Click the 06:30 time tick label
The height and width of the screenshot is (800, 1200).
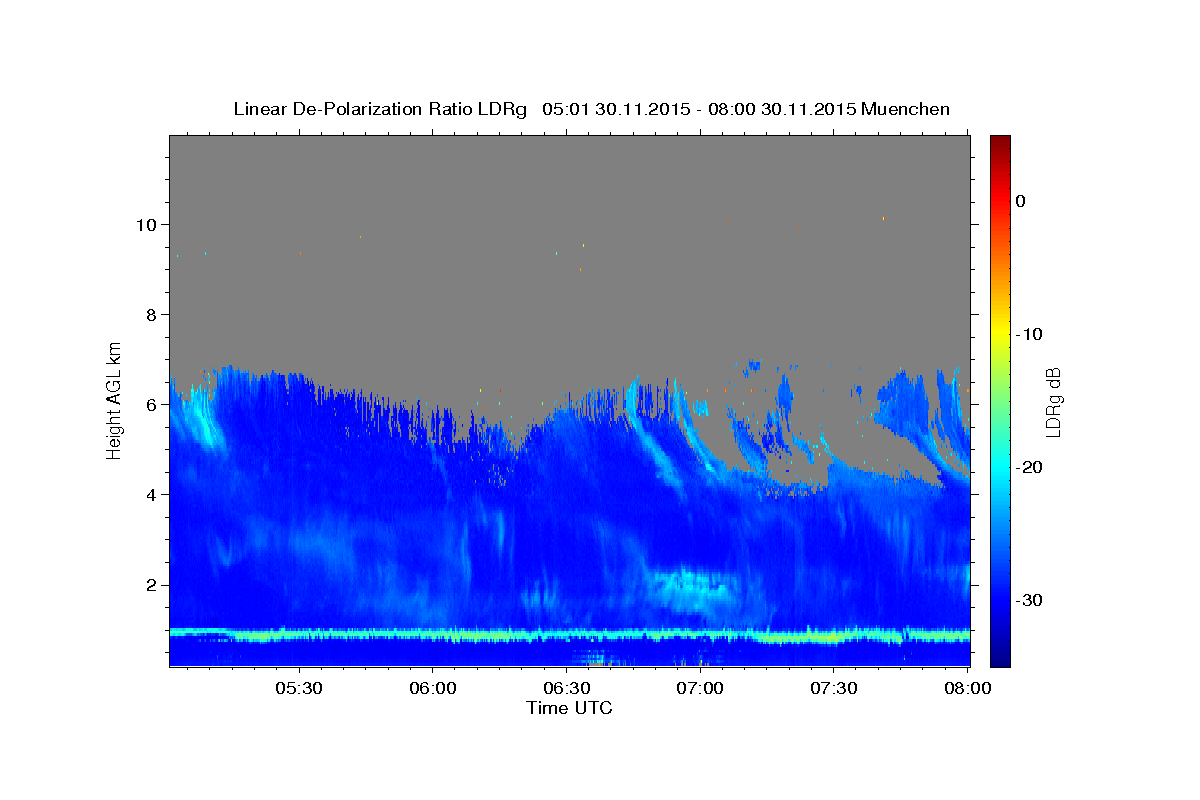[567, 689]
